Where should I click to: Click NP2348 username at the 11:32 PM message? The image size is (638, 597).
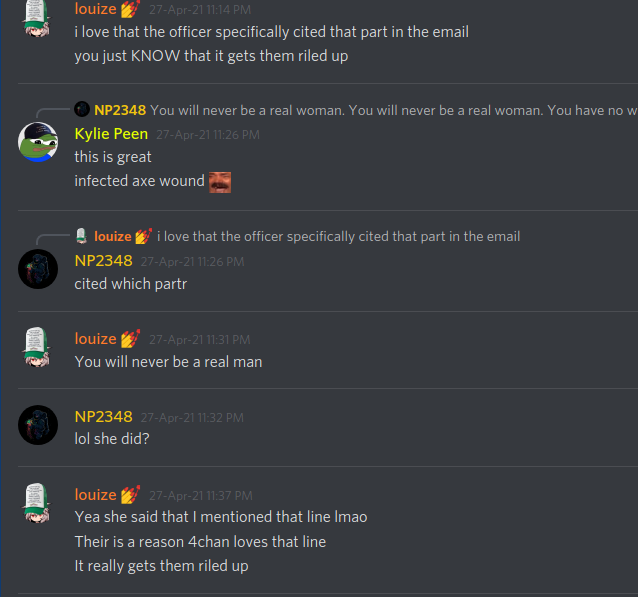coord(103,417)
